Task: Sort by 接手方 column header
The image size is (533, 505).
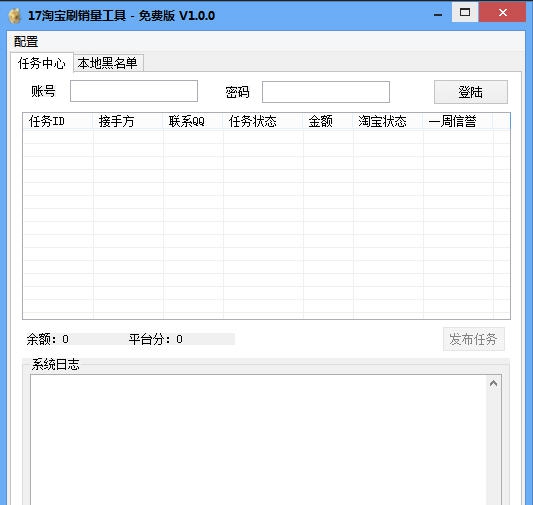Action: (x=128, y=121)
